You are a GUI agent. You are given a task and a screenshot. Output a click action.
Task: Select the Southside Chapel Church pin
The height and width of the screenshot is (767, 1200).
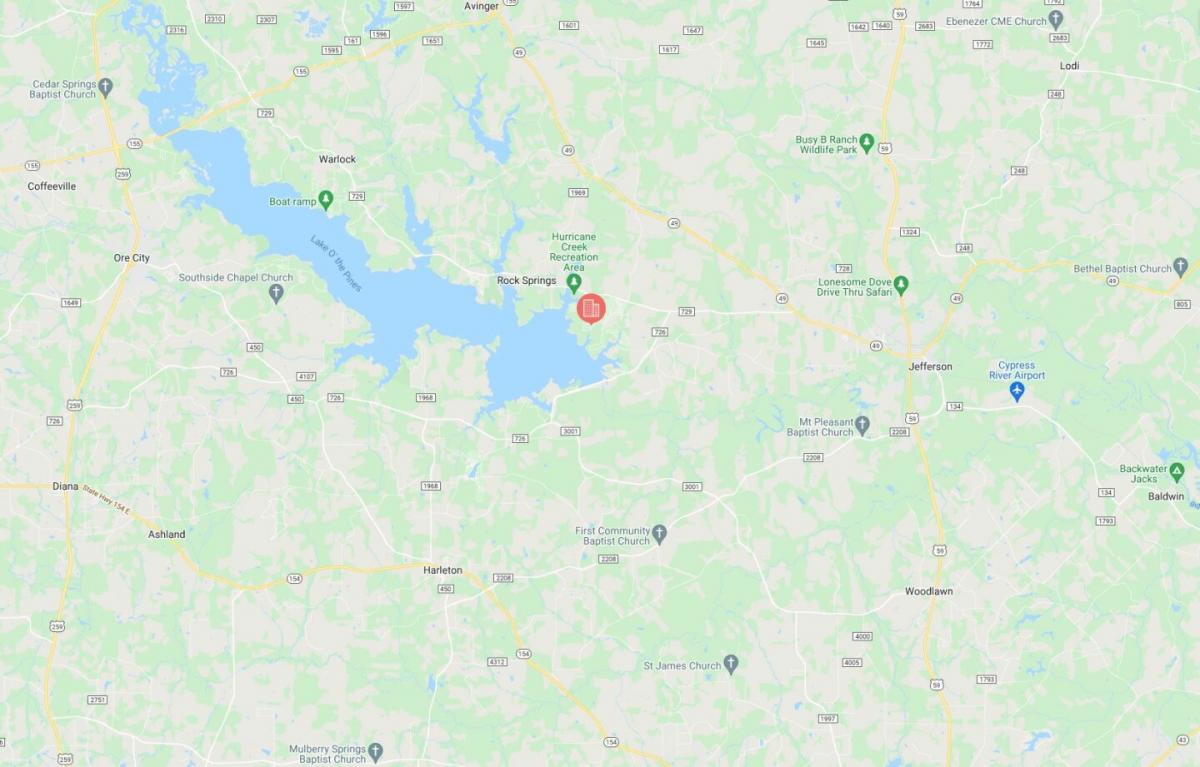(277, 294)
